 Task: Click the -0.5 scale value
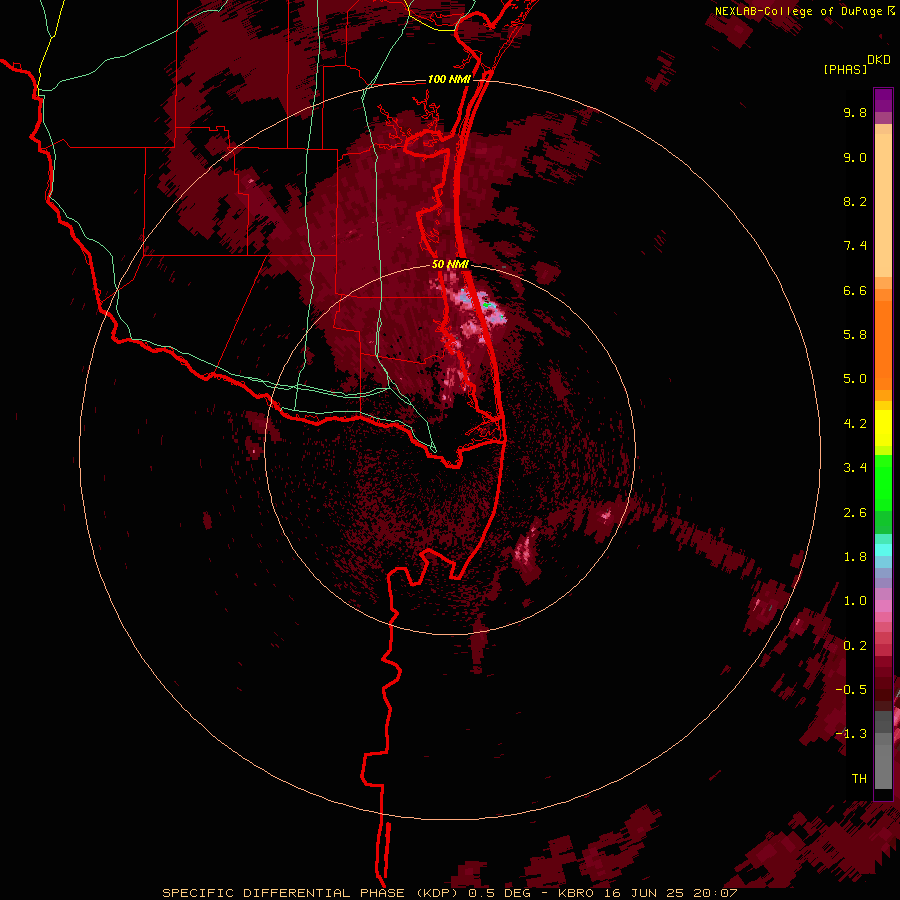point(851,690)
